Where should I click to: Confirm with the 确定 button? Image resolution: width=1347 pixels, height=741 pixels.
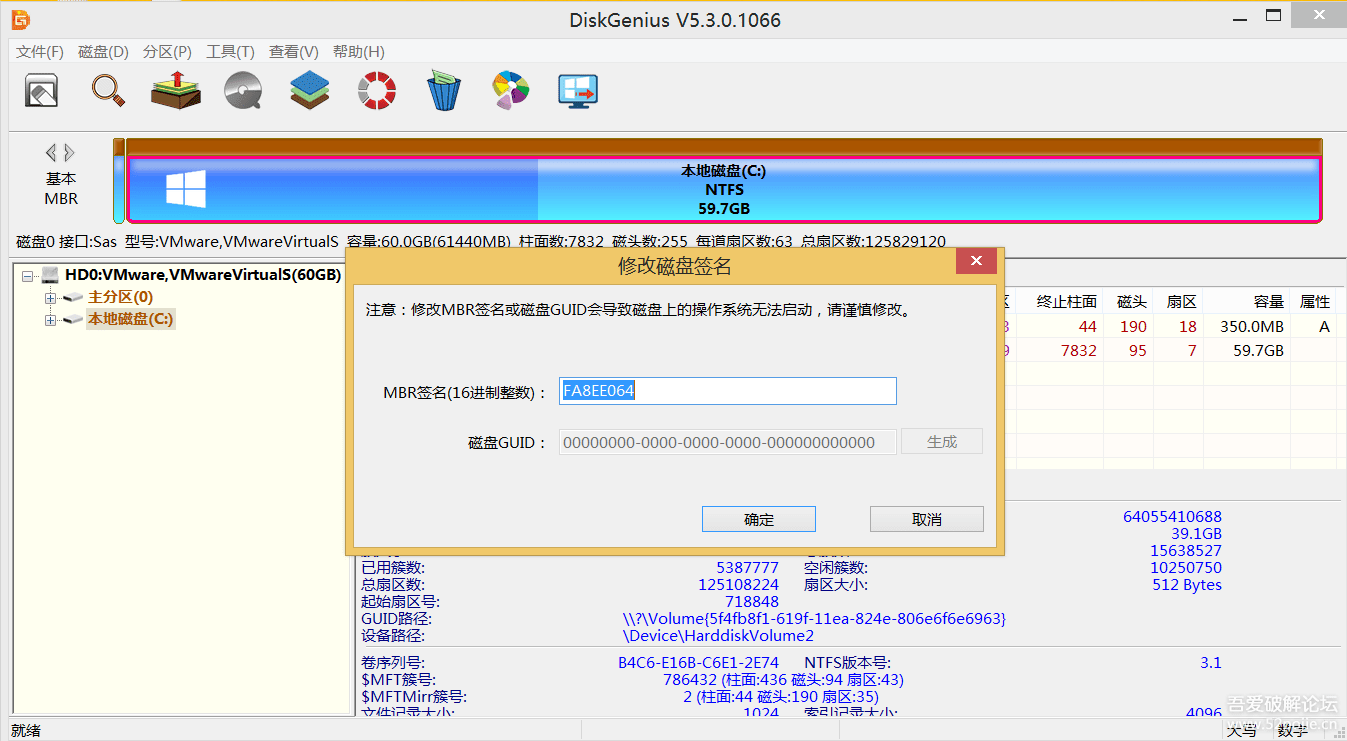[x=757, y=518]
